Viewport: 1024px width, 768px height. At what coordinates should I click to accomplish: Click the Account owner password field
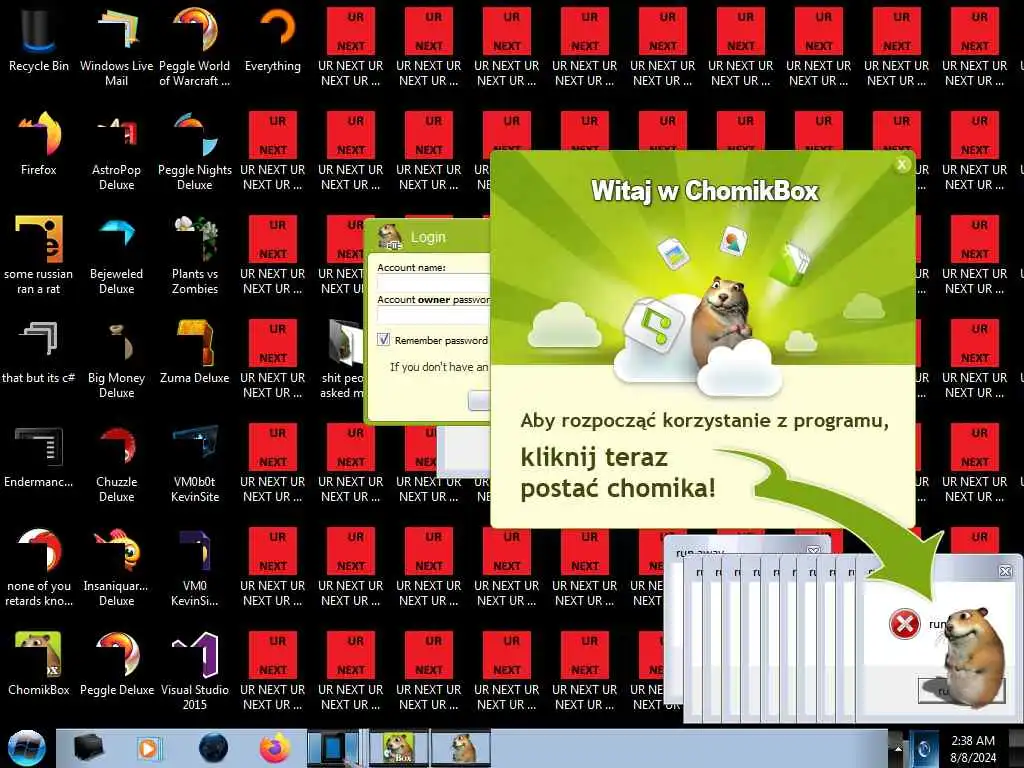pyautogui.click(x=434, y=315)
